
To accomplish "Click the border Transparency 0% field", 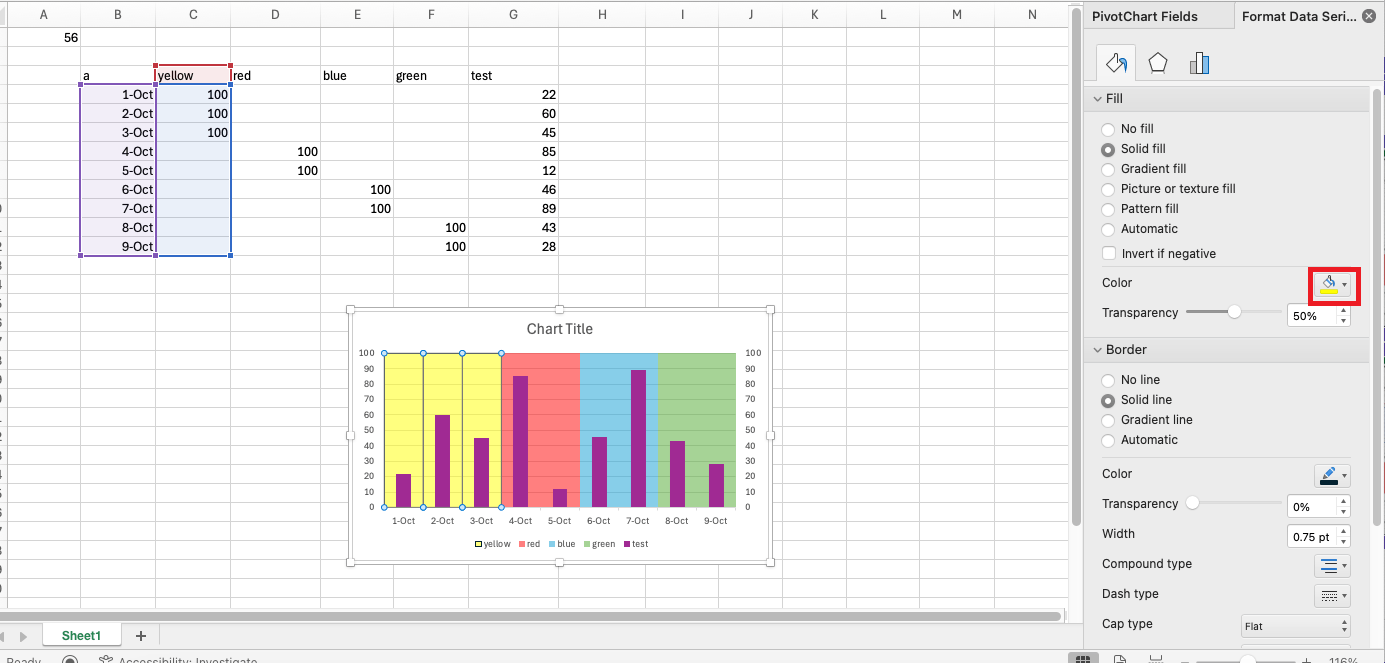I will 1312,506.
